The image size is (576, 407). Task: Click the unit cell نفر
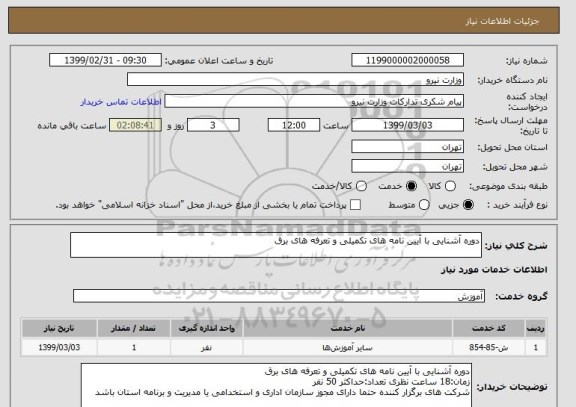click(206, 347)
